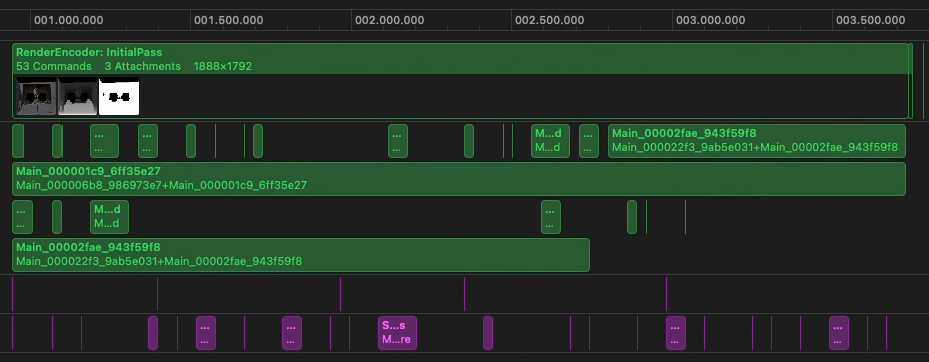929x362 pixels.
Task: Open the white mask attachment thumbnail
Action: (x=119, y=96)
